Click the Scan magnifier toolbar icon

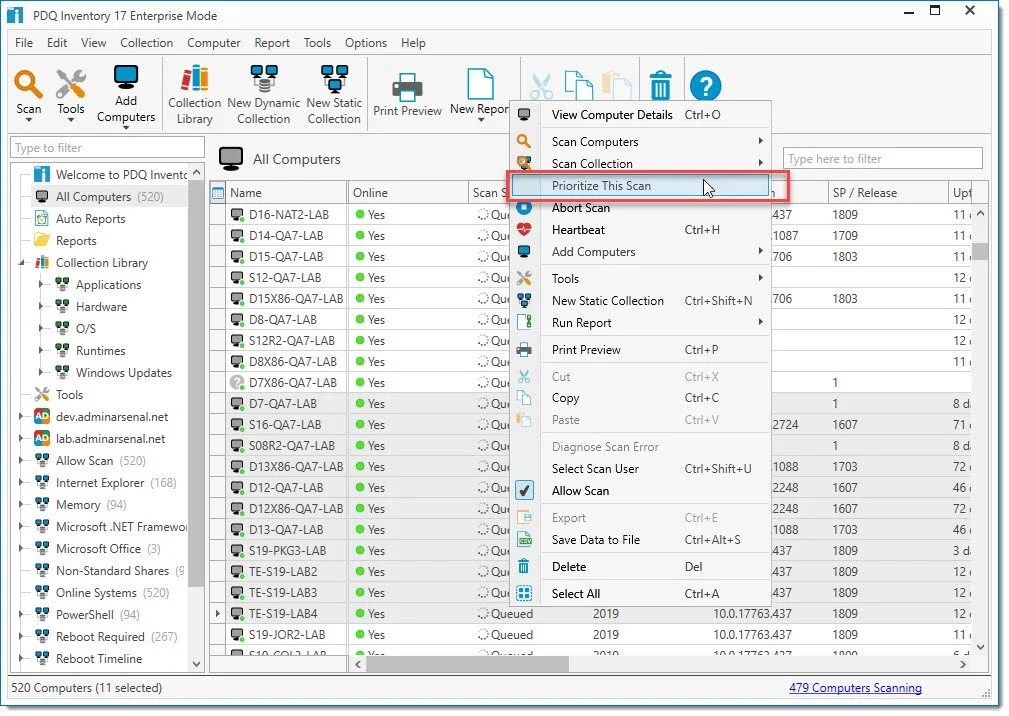[28, 84]
